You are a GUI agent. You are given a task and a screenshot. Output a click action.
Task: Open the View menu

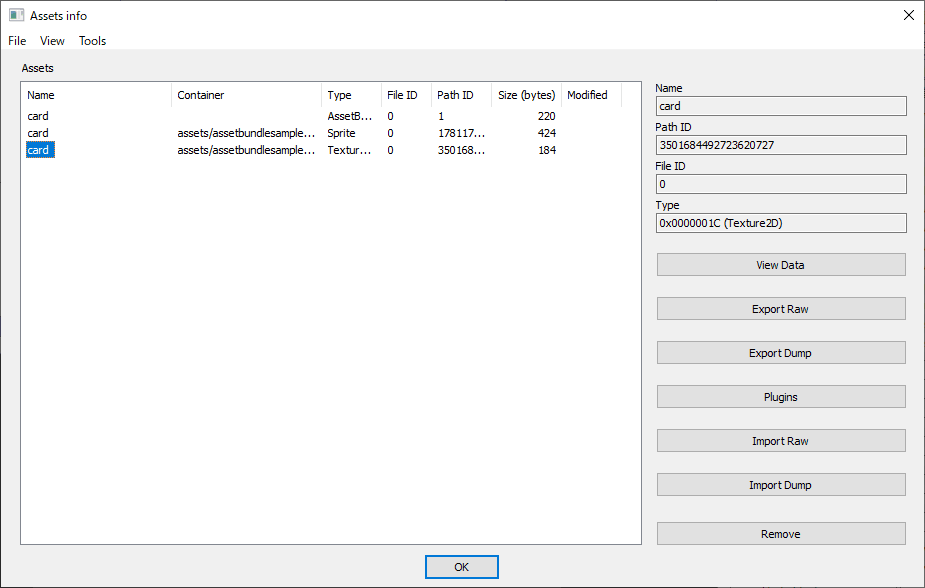[52, 41]
